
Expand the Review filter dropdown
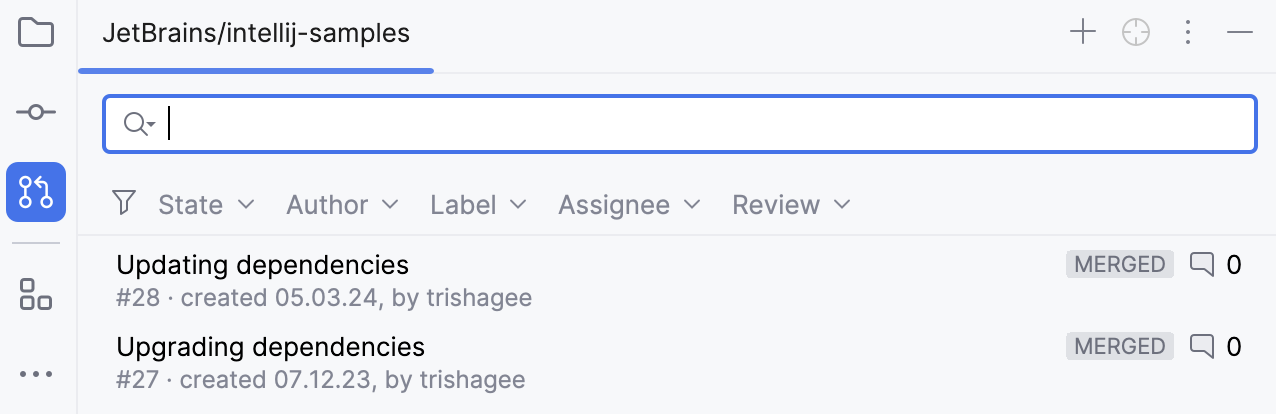pyautogui.click(x=791, y=205)
